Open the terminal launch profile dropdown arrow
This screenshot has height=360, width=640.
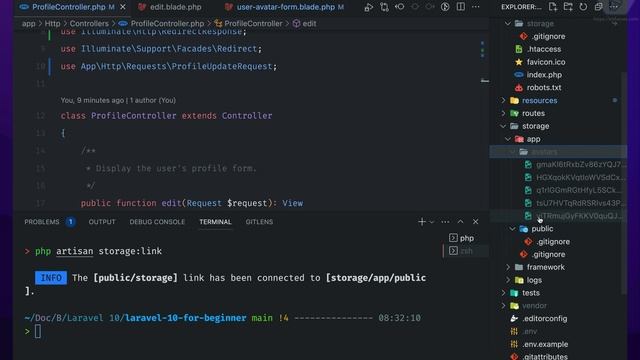point(431,222)
